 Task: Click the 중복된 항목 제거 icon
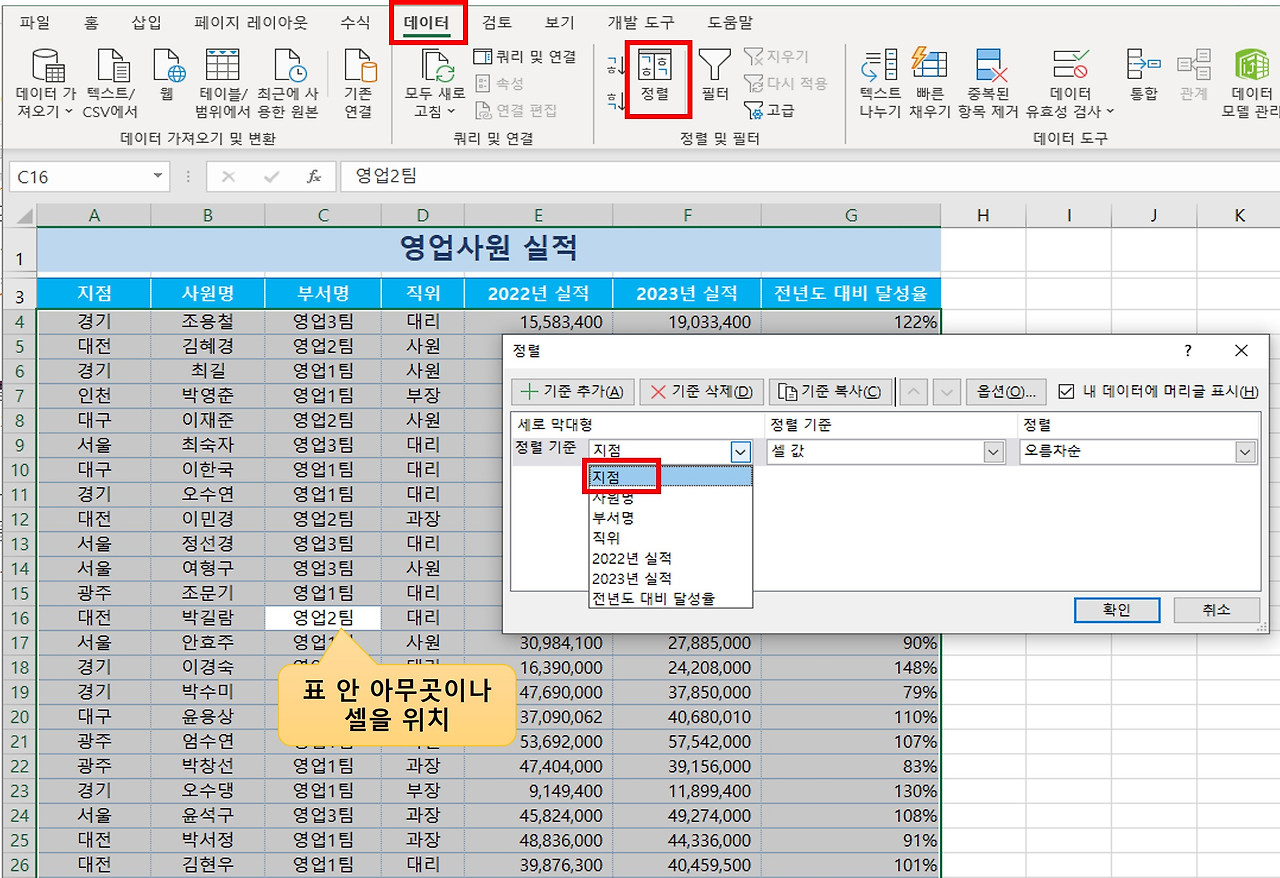click(990, 78)
